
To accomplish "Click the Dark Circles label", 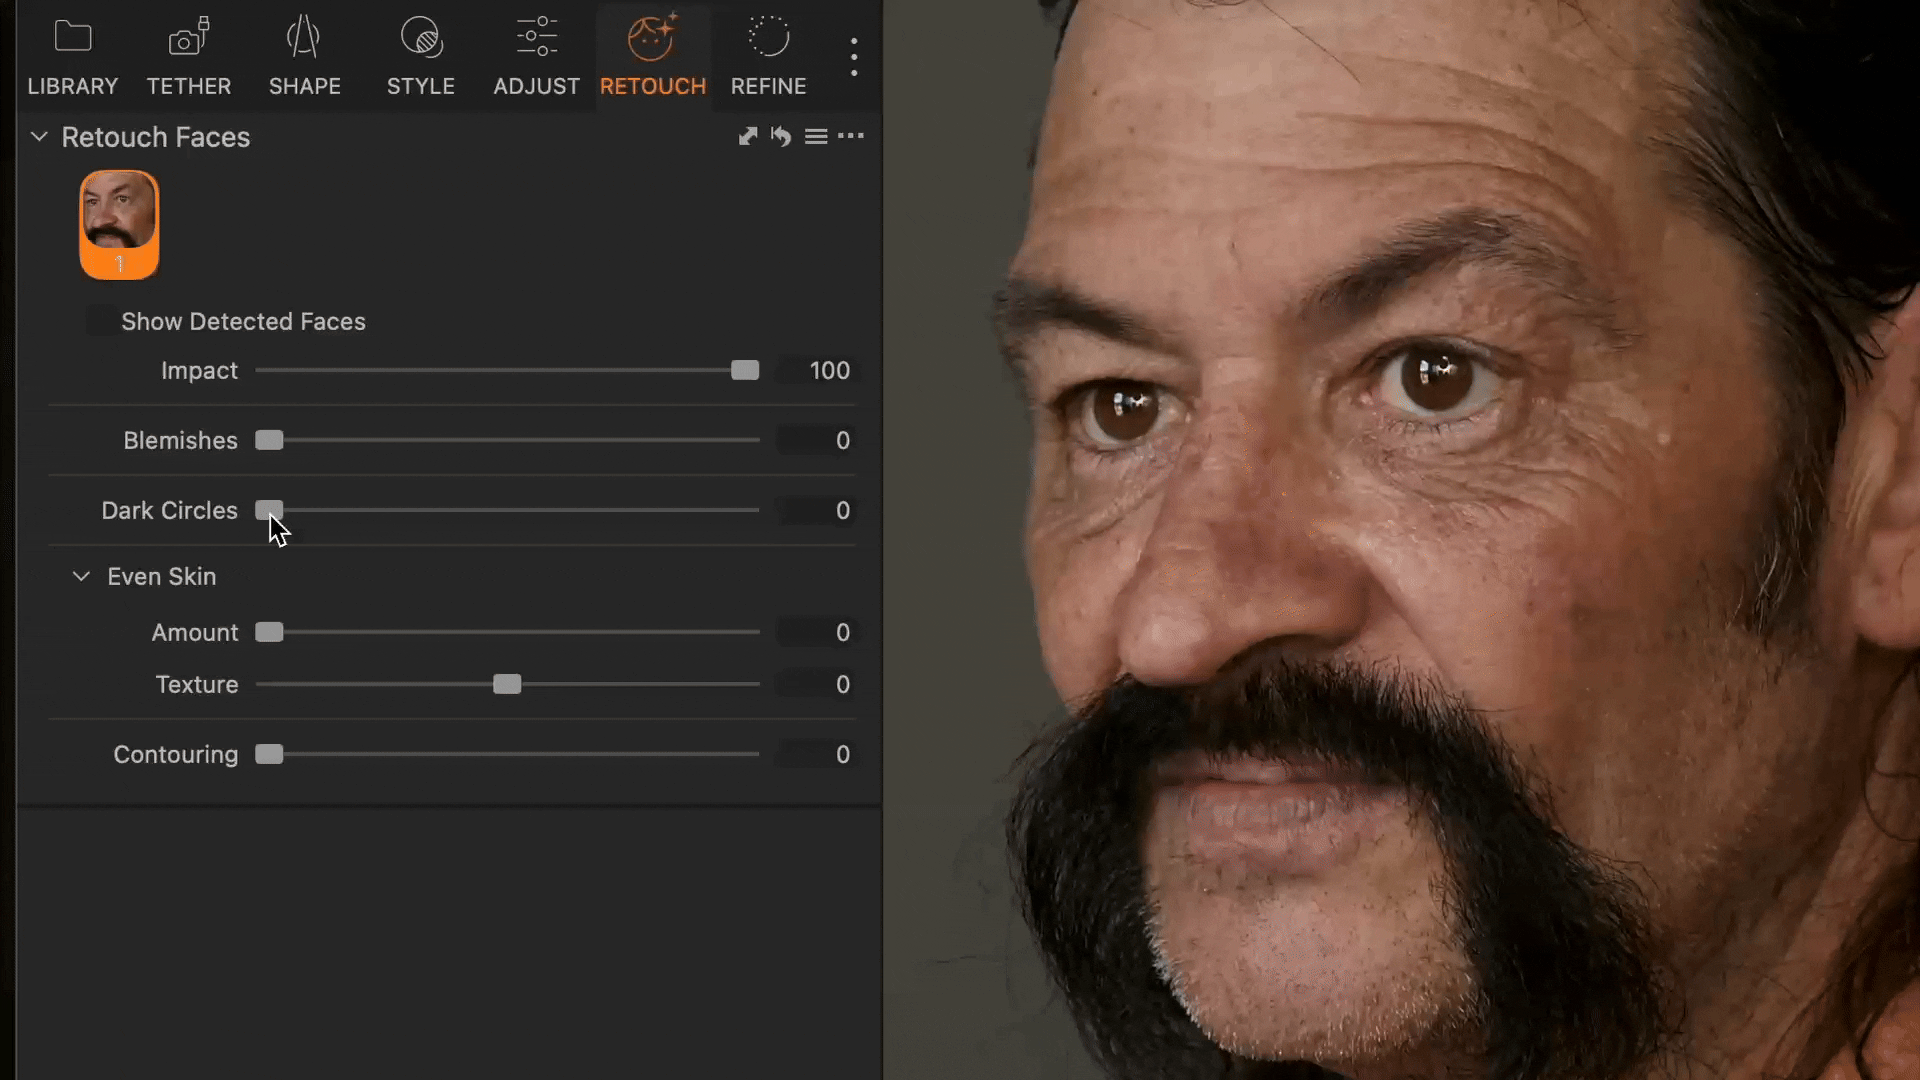I will (x=169, y=510).
